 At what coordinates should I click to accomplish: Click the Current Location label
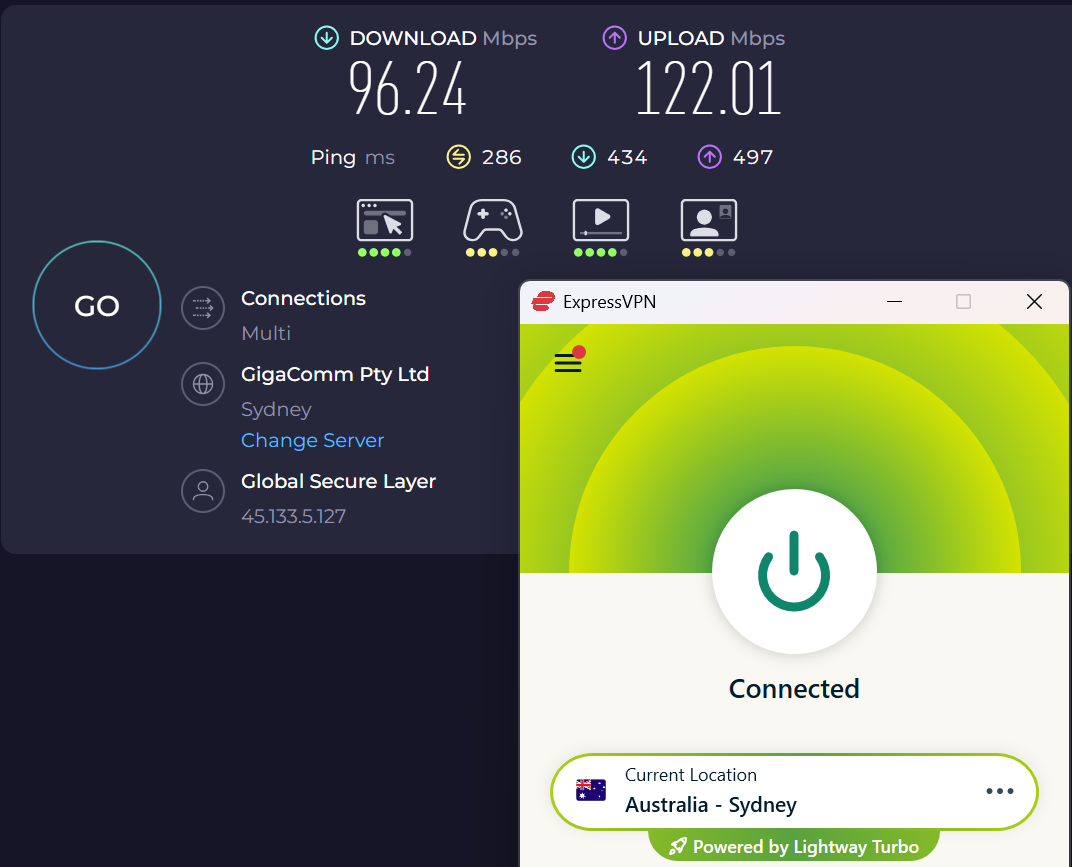(691, 775)
